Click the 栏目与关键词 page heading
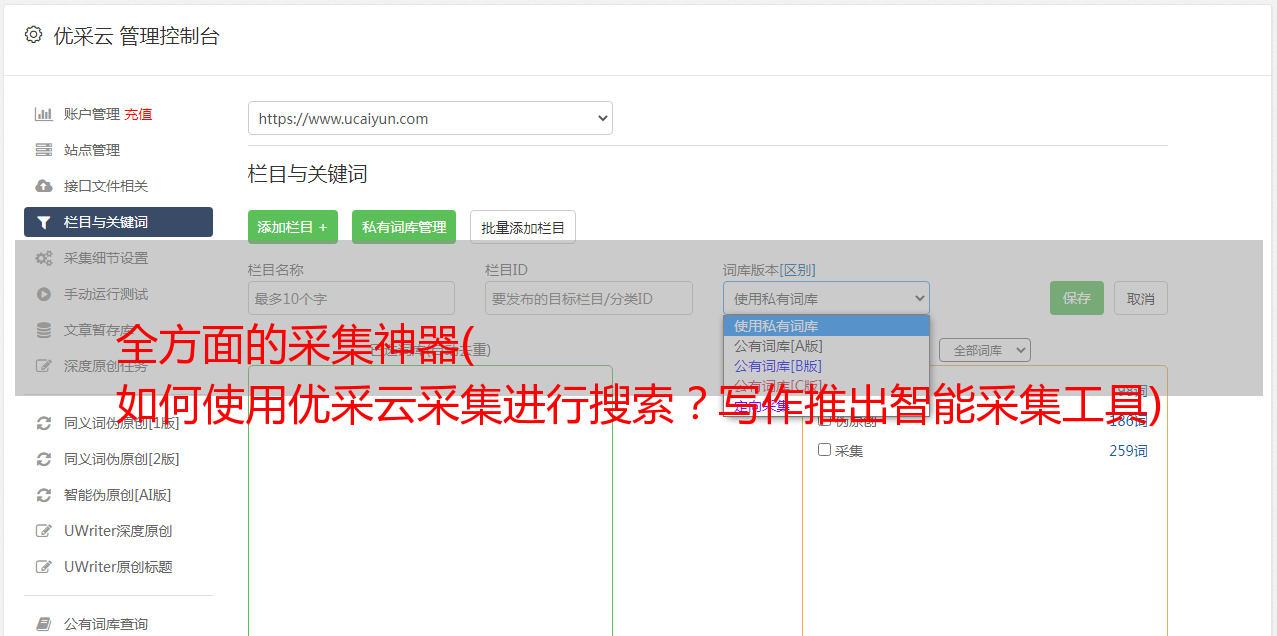 point(308,174)
